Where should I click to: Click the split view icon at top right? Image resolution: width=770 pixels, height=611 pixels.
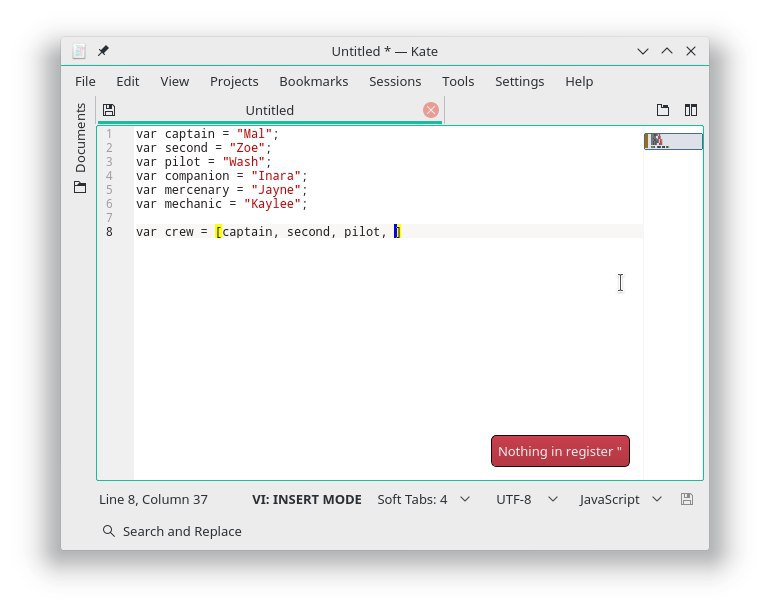(690, 110)
